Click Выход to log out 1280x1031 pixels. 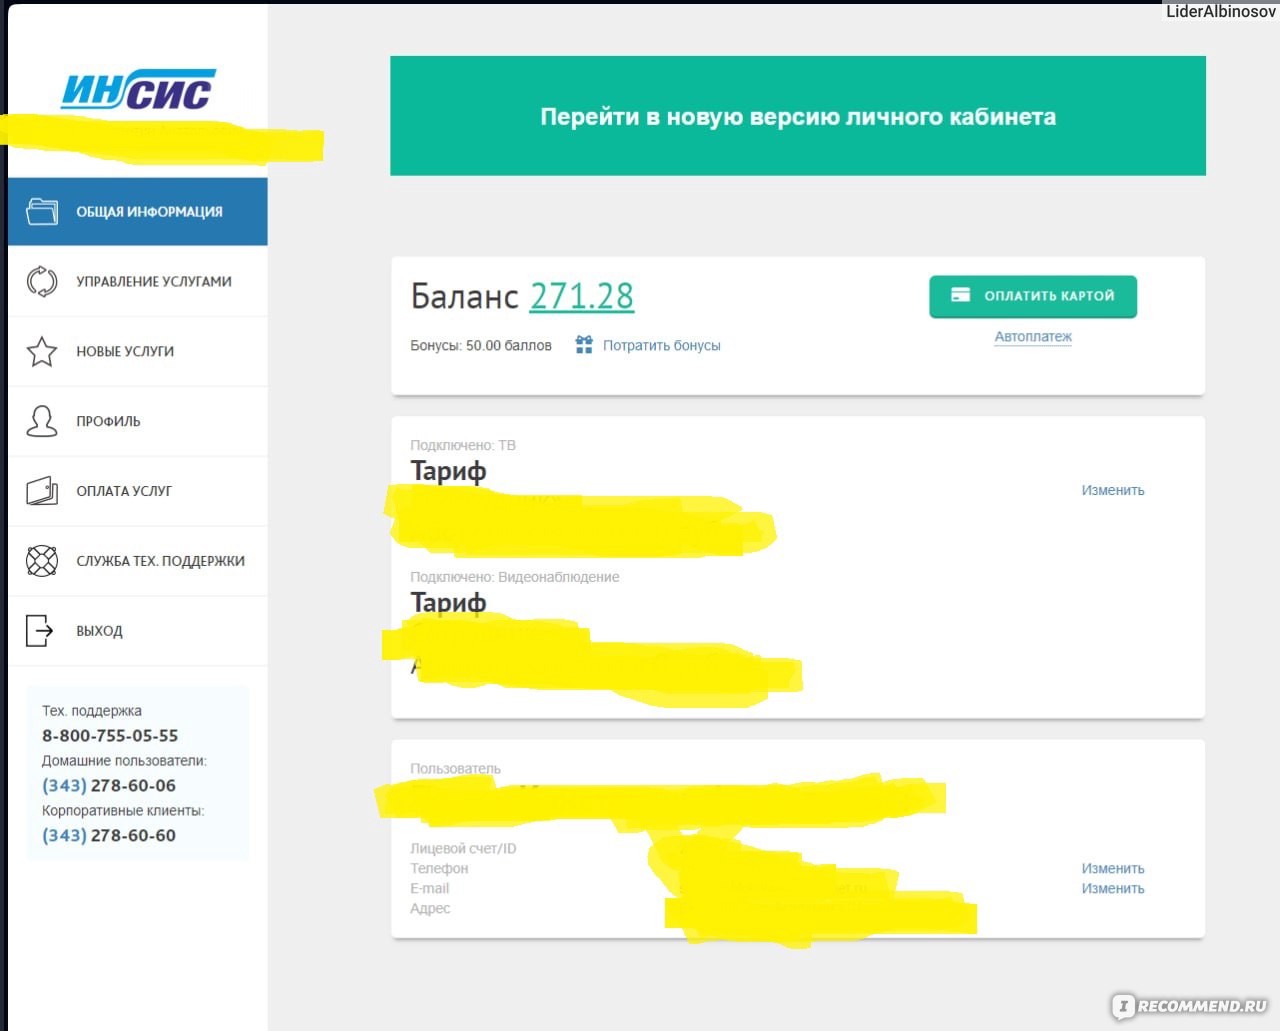(138, 631)
